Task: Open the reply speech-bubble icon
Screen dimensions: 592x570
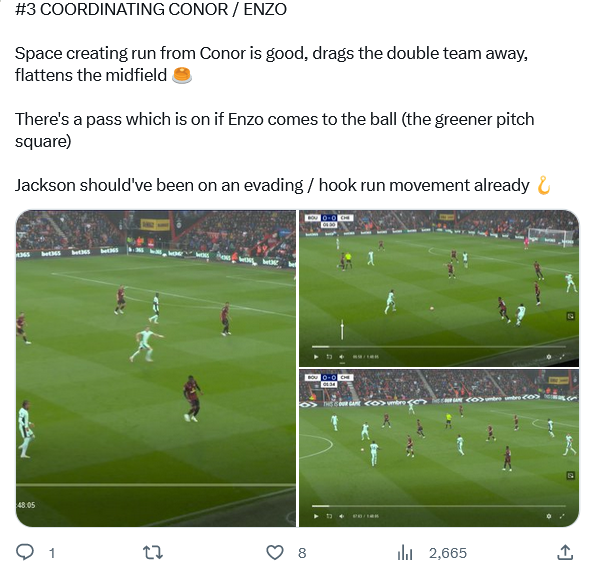Action: pos(25,553)
